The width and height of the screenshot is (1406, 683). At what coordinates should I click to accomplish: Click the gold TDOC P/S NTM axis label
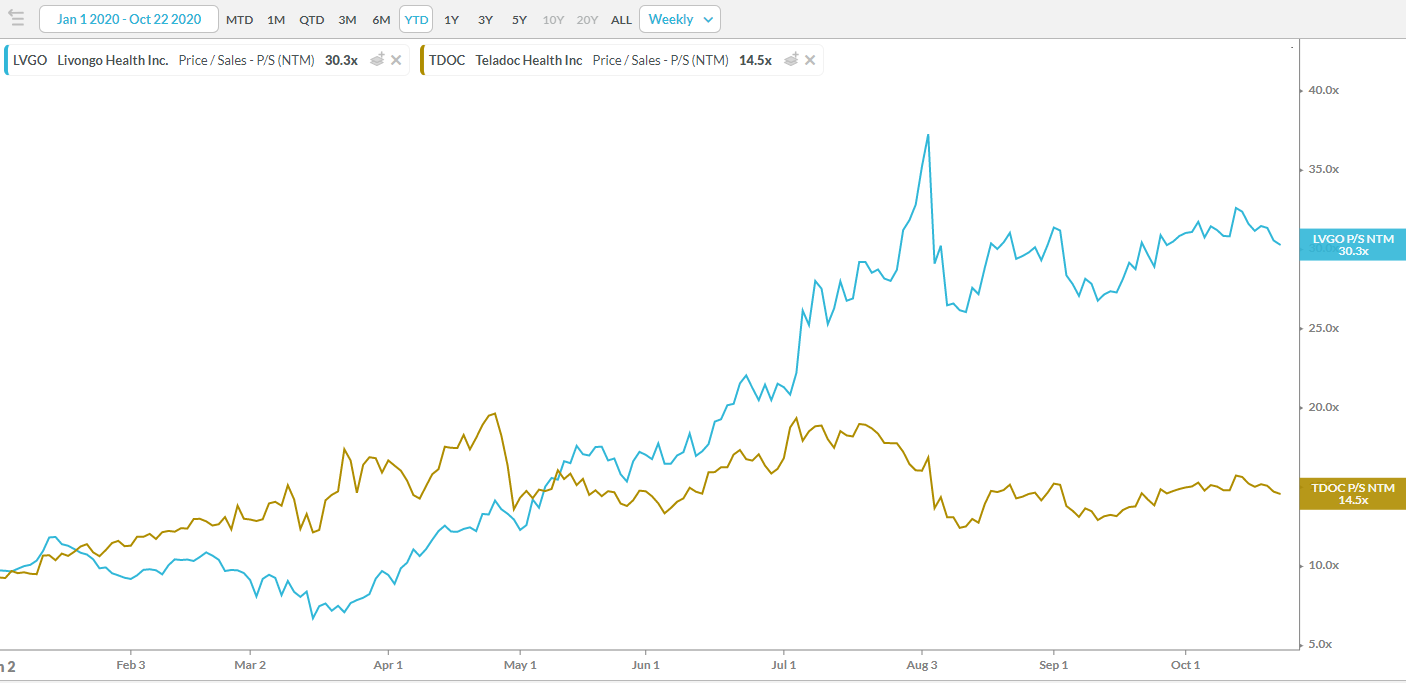coord(1352,493)
